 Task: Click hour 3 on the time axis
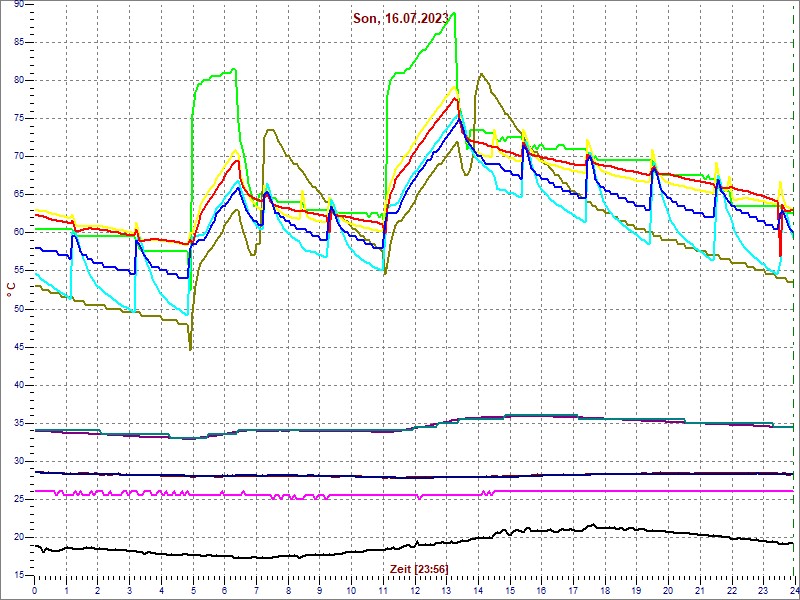129,589
